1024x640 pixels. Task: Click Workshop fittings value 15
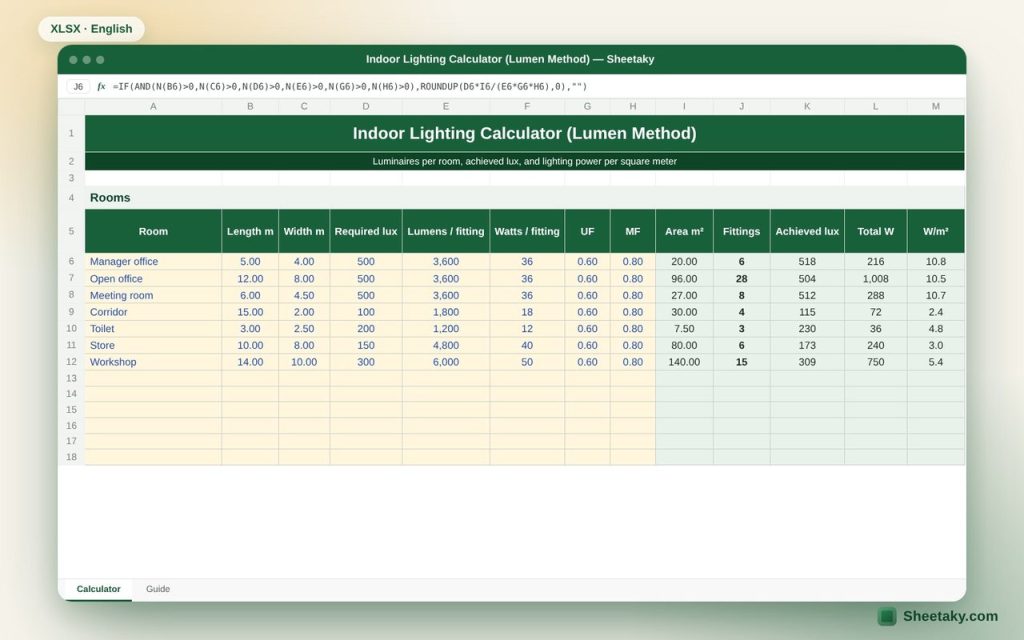[x=741, y=362]
